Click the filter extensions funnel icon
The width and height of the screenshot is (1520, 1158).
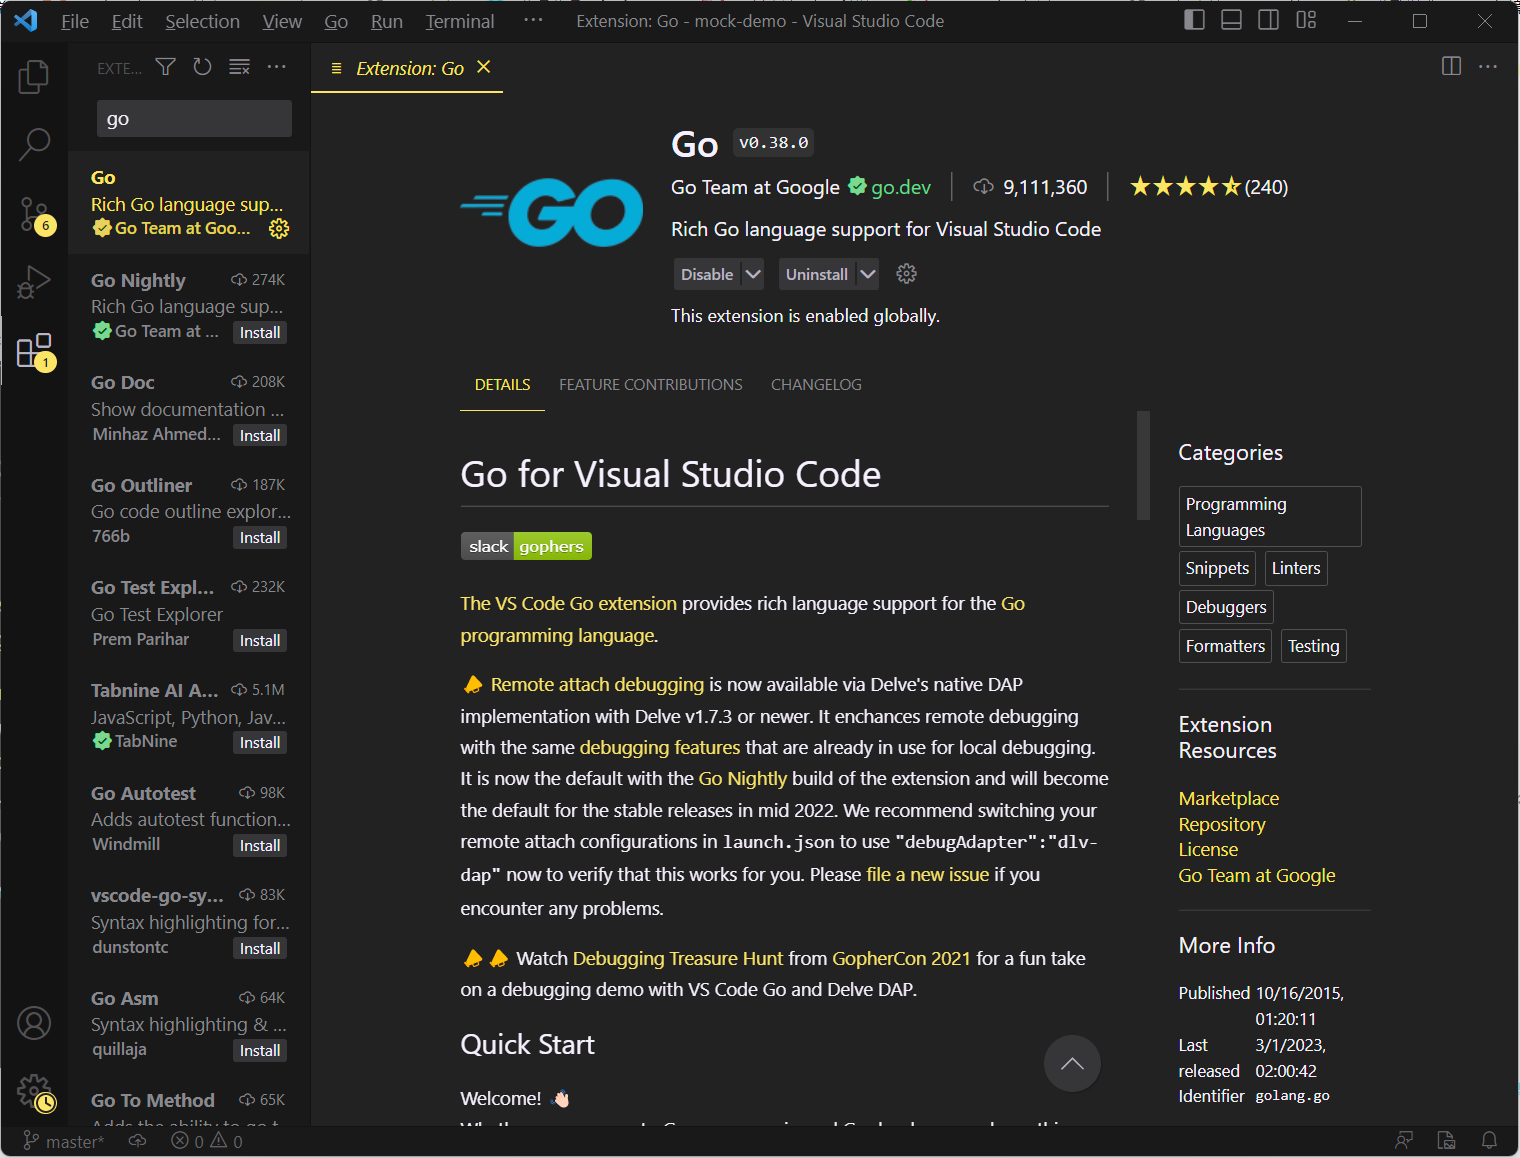(166, 67)
